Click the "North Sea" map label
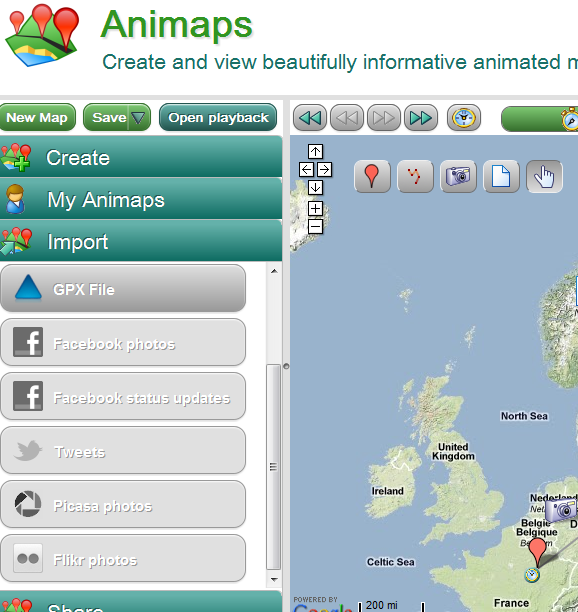 tap(524, 416)
